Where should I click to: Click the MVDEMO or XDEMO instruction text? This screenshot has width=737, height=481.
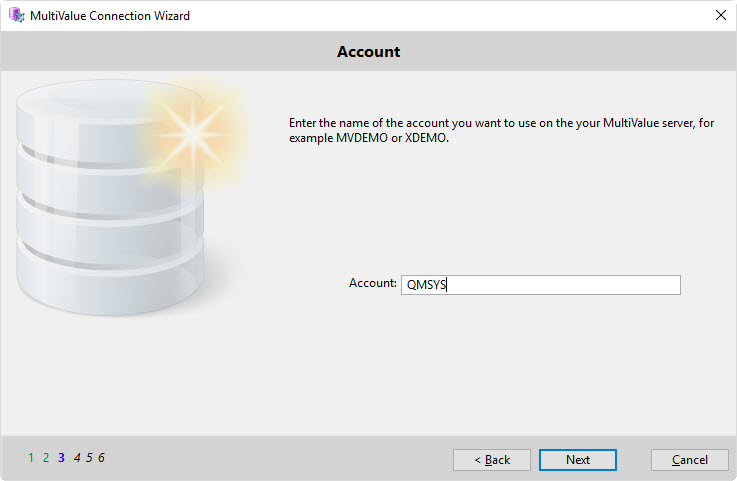tap(502, 130)
